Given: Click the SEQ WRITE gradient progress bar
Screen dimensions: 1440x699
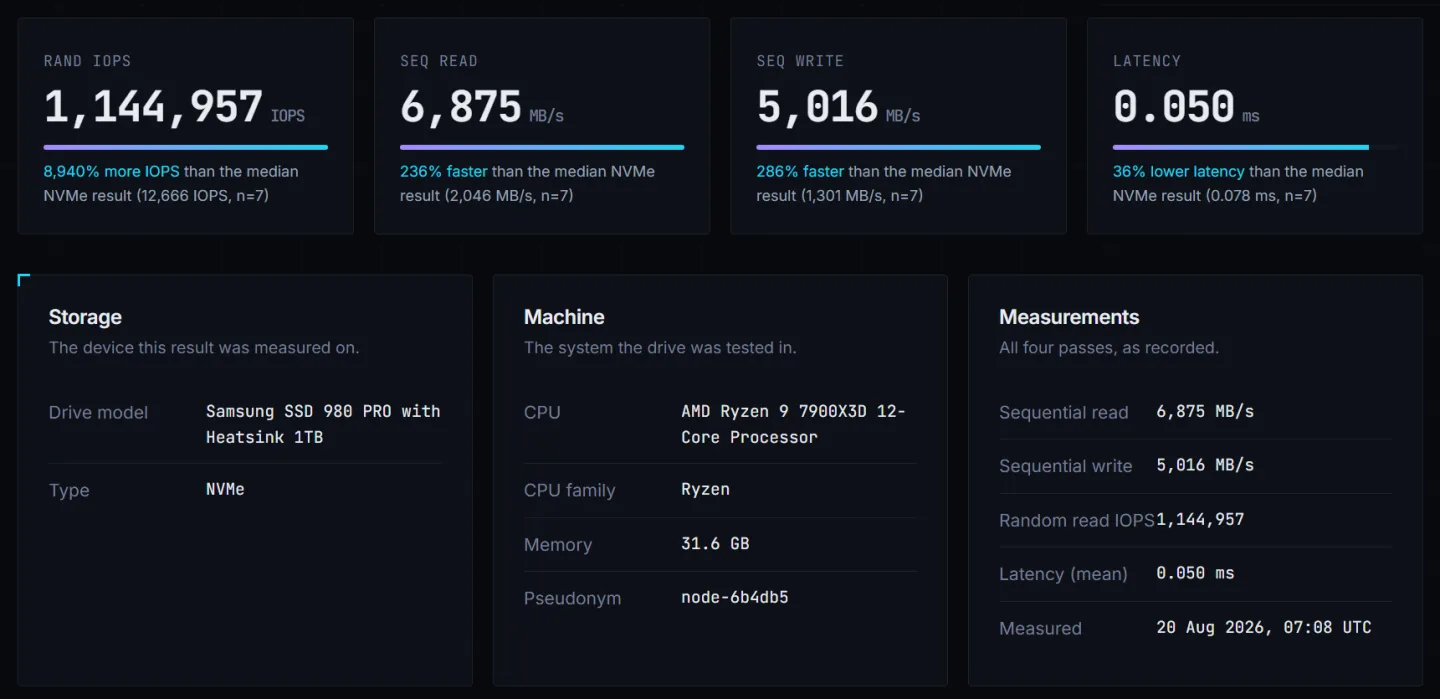Looking at the screenshot, I should coord(899,147).
